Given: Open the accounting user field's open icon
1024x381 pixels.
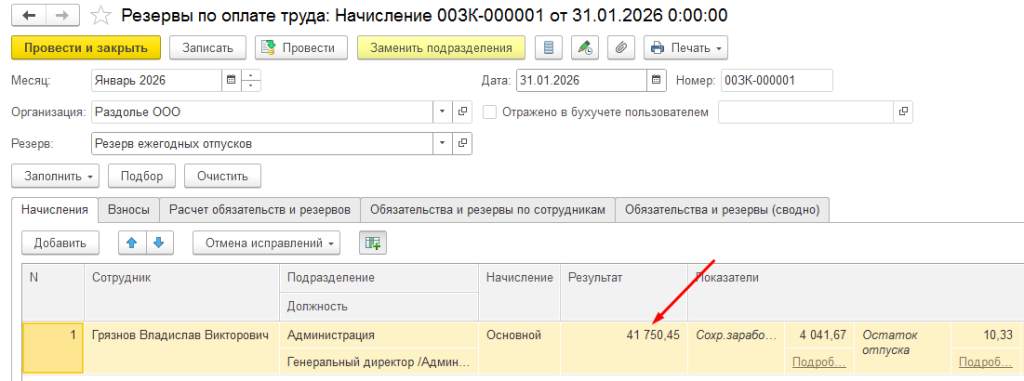Looking at the screenshot, I should click(x=903, y=112).
